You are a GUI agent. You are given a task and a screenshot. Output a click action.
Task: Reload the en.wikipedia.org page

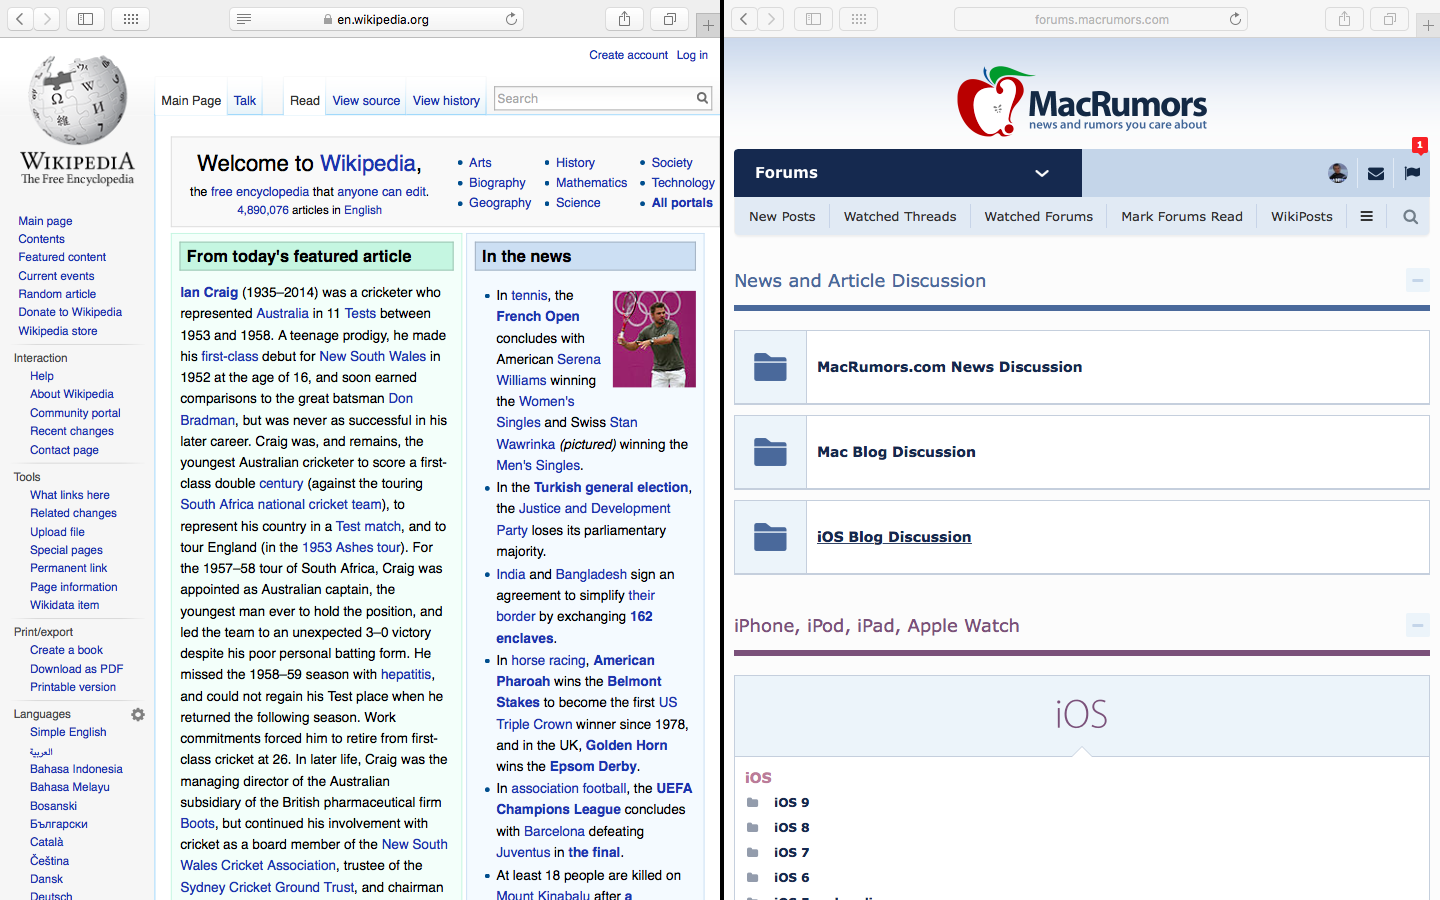click(511, 19)
